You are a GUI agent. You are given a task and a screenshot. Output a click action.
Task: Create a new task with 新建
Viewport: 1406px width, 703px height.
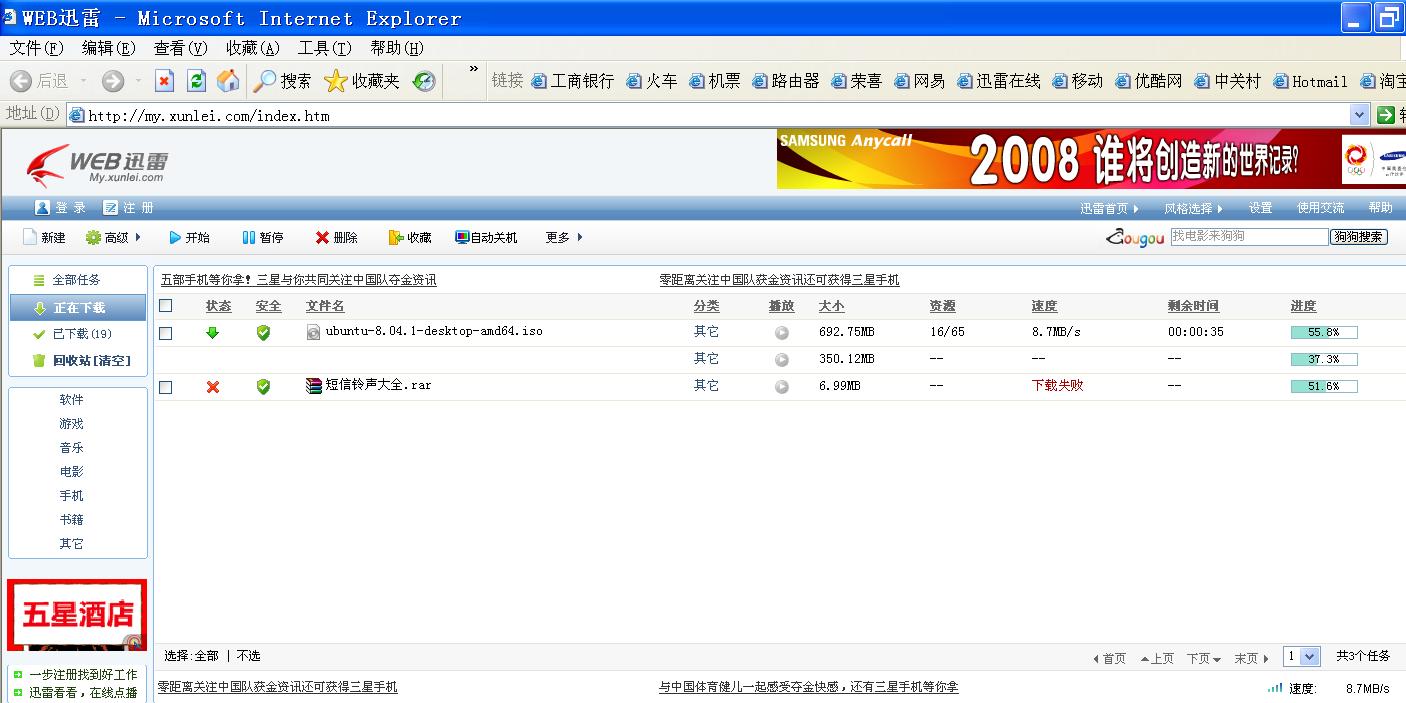(44, 237)
